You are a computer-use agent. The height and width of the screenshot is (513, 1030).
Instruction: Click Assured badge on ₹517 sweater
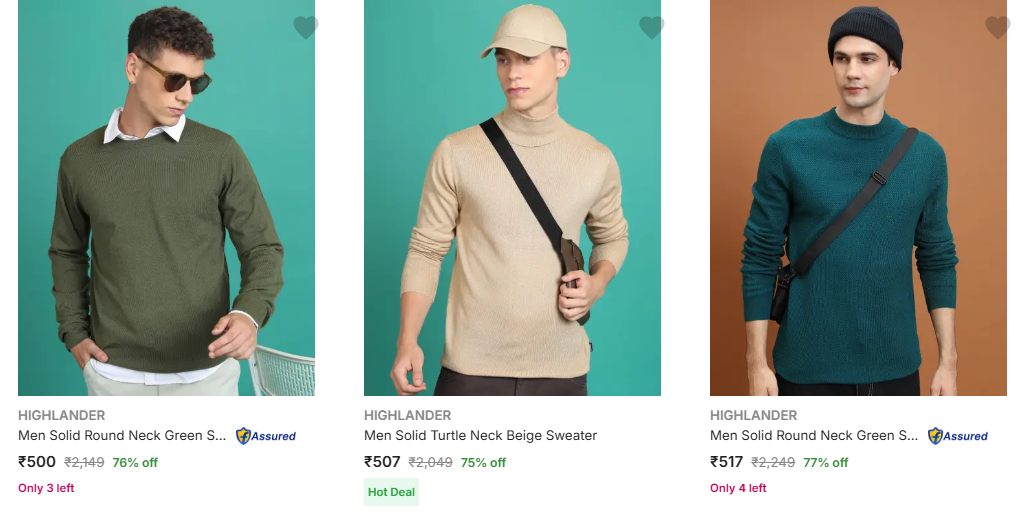coord(958,436)
